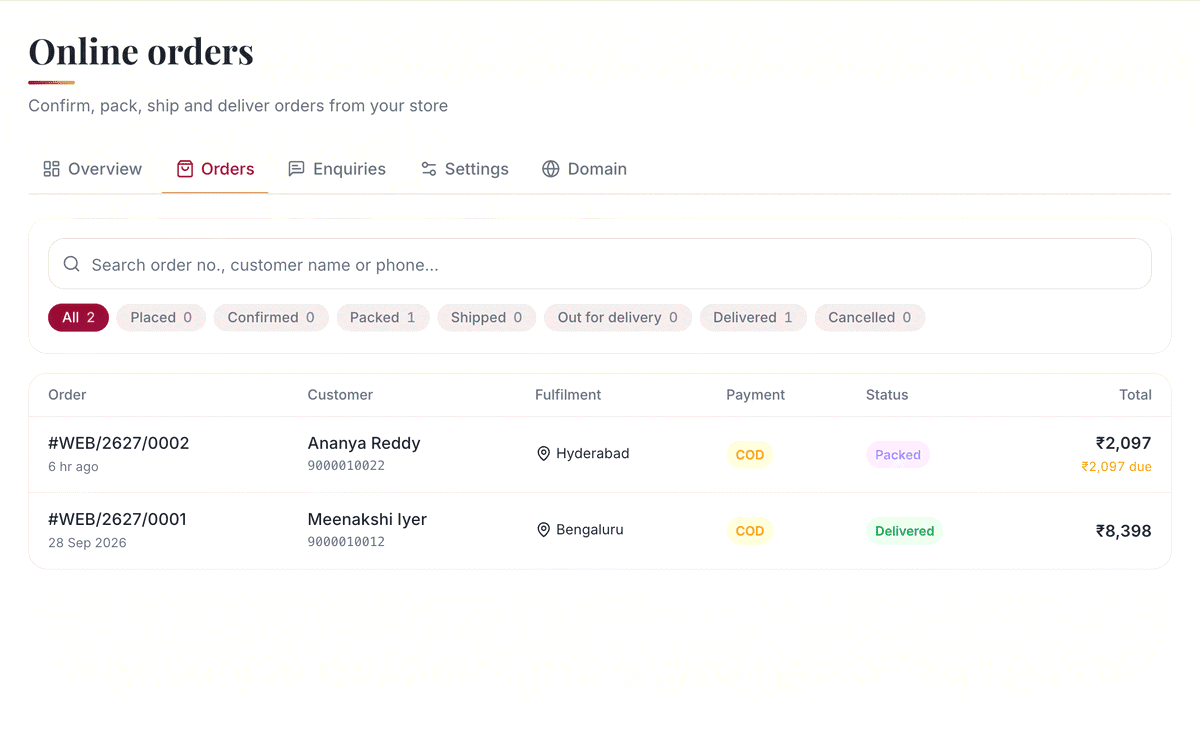
Task: Filter orders by Placed status
Action: click(x=161, y=318)
